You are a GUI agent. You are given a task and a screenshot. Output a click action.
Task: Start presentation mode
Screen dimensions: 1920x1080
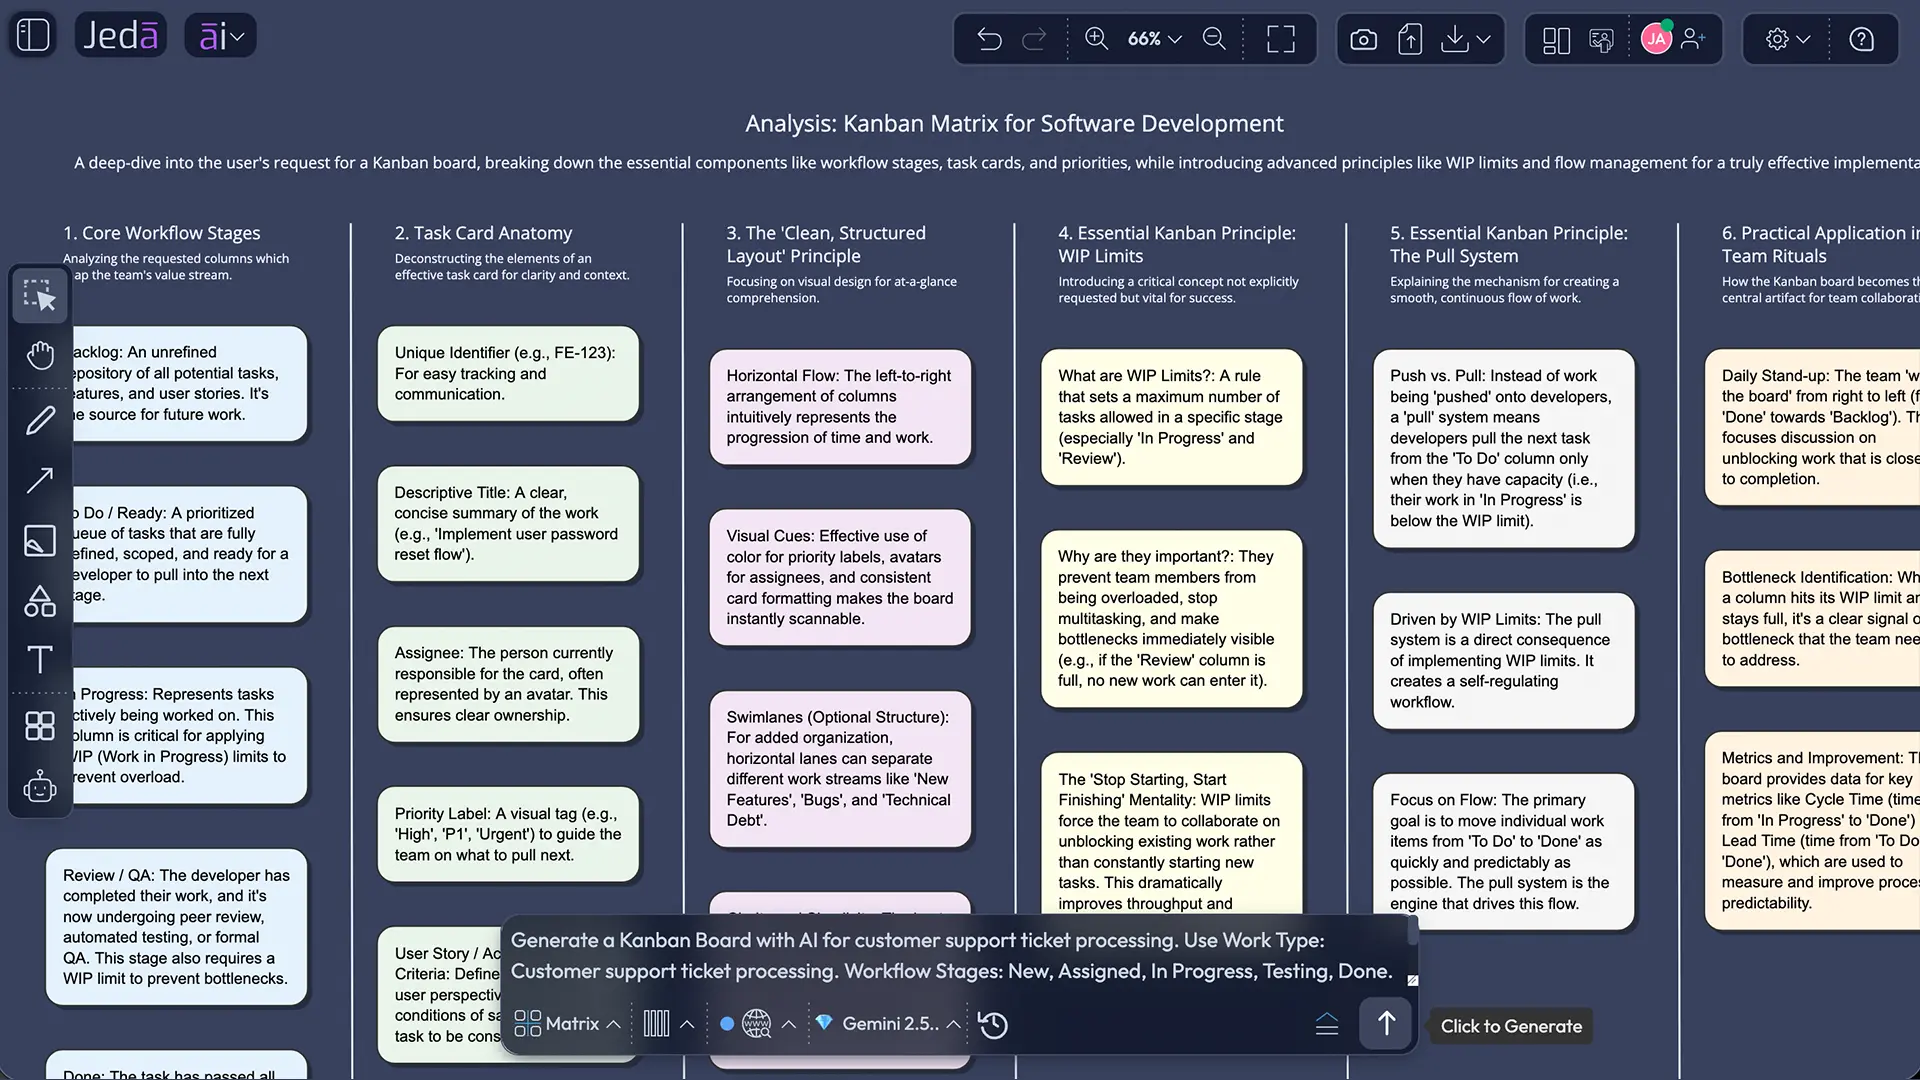(1601, 39)
